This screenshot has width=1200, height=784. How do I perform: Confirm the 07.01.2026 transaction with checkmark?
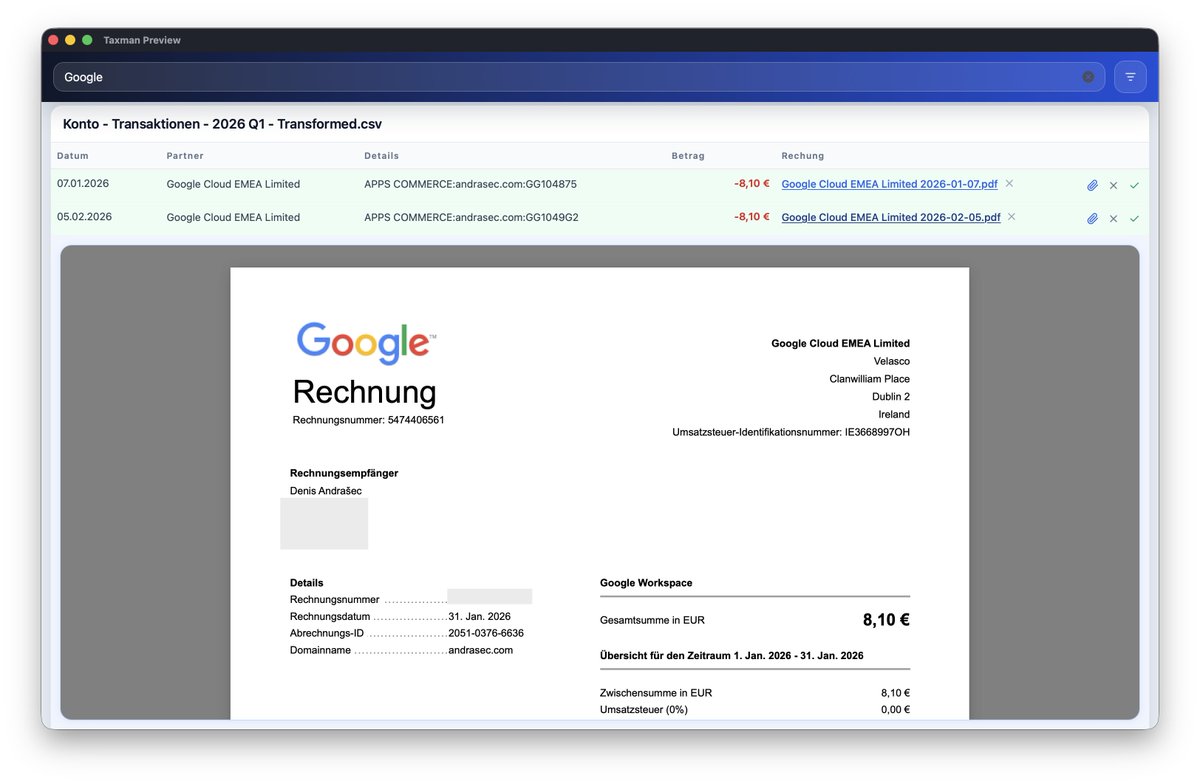[1134, 185]
